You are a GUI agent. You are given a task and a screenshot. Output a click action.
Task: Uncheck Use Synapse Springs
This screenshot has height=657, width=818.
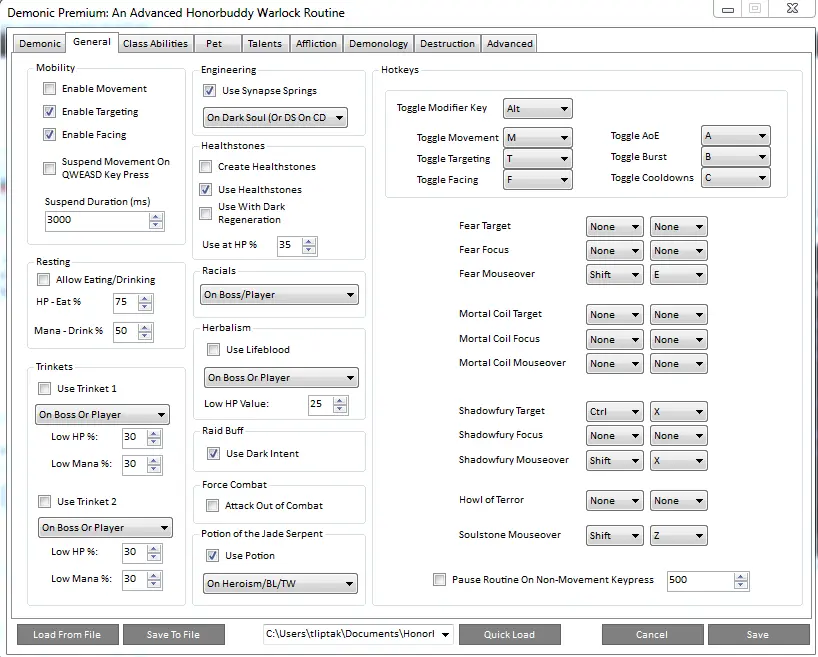209,91
